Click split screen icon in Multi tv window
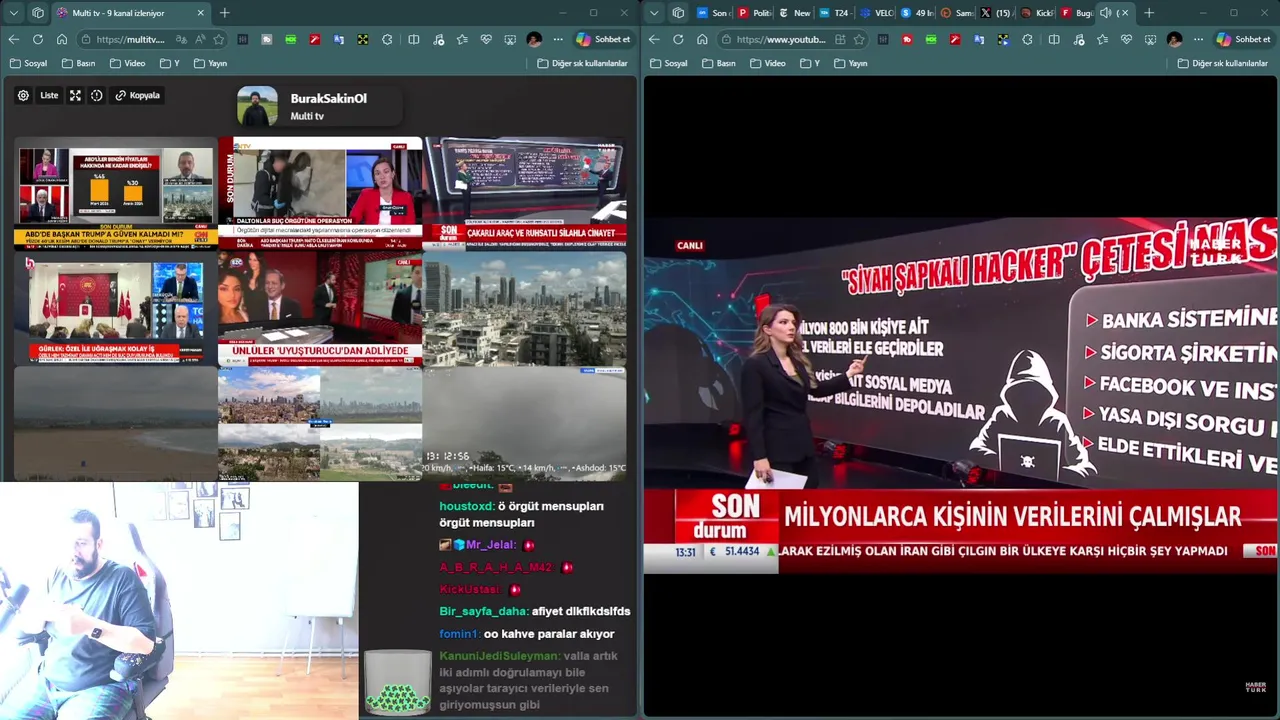 (x=414, y=39)
